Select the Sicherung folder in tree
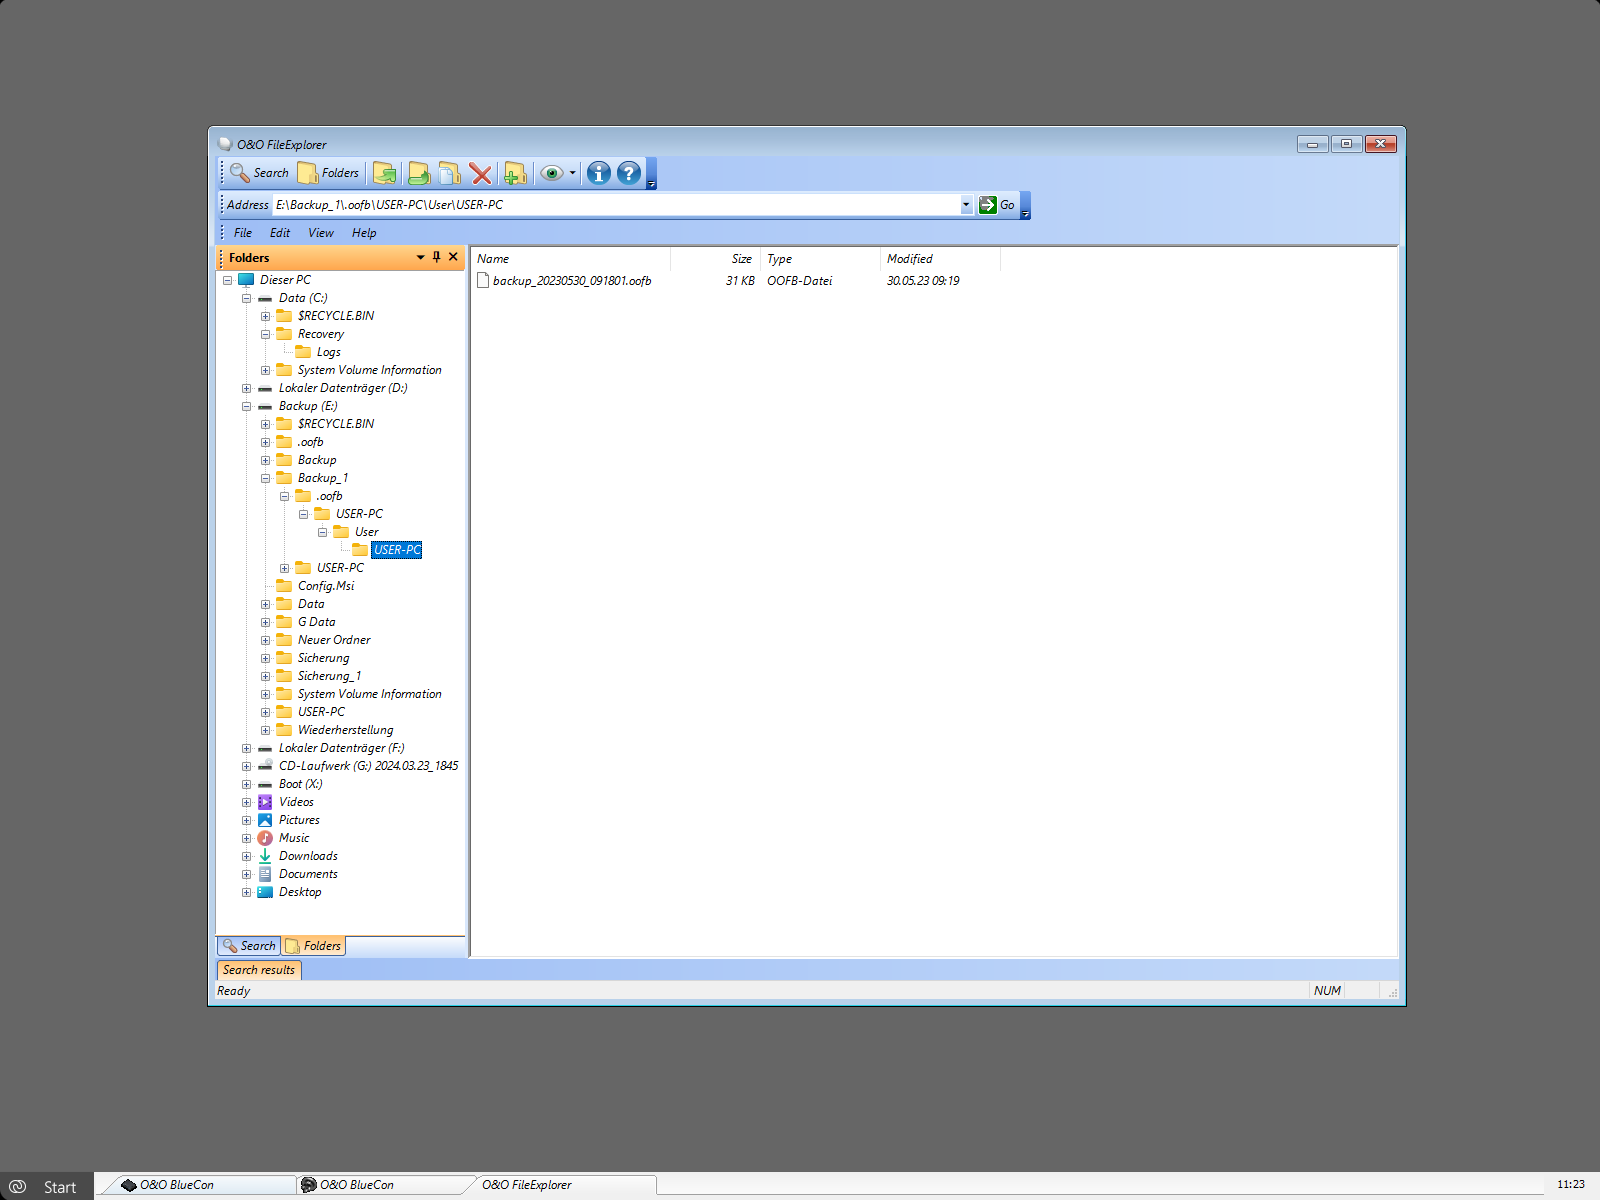The width and height of the screenshot is (1600, 1200). pyautogui.click(x=323, y=658)
